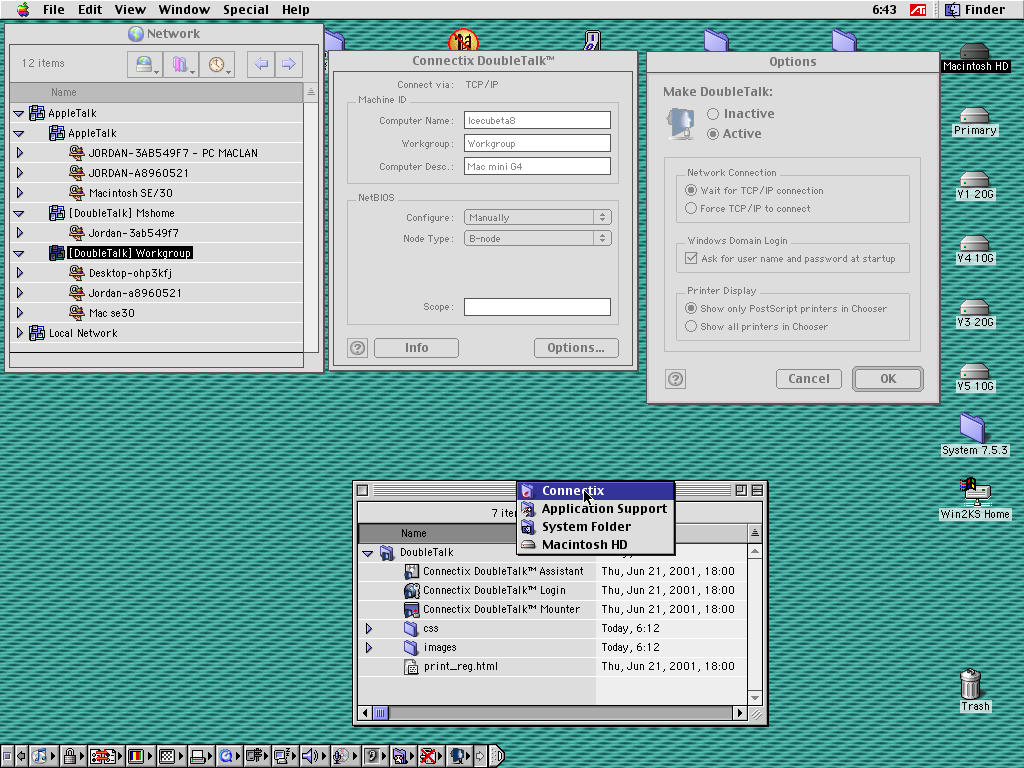Select the print_reg.html file name
Screen dimensions: 1024x768
pos(460,667)
